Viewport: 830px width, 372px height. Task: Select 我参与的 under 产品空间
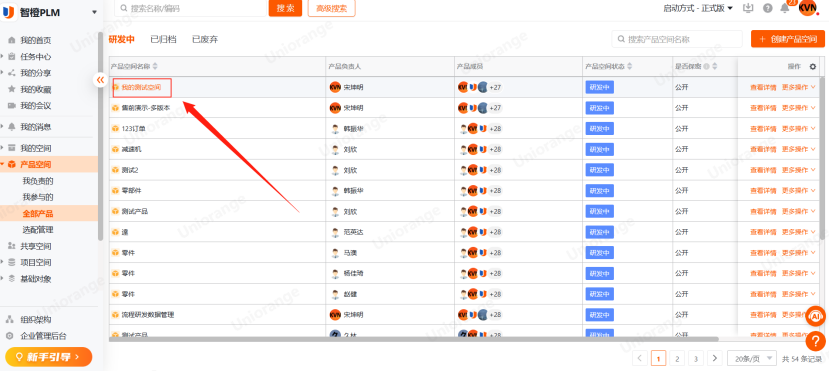tap(38, 197)
